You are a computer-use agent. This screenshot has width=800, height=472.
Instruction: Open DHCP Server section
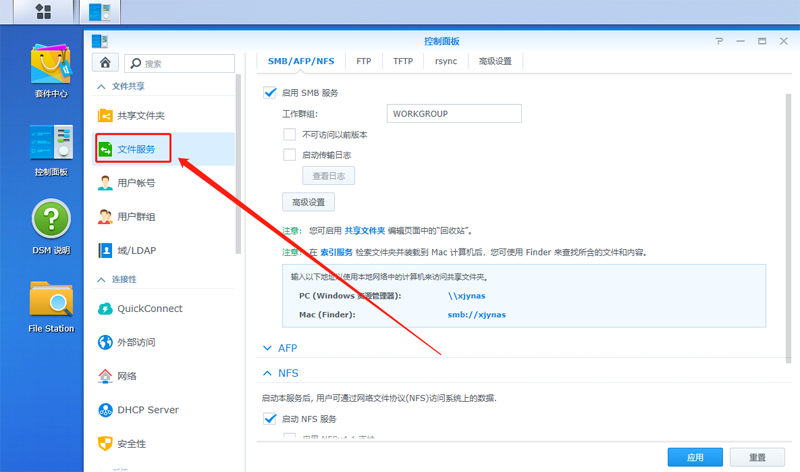pyautogui.click(x=163, y=410)
